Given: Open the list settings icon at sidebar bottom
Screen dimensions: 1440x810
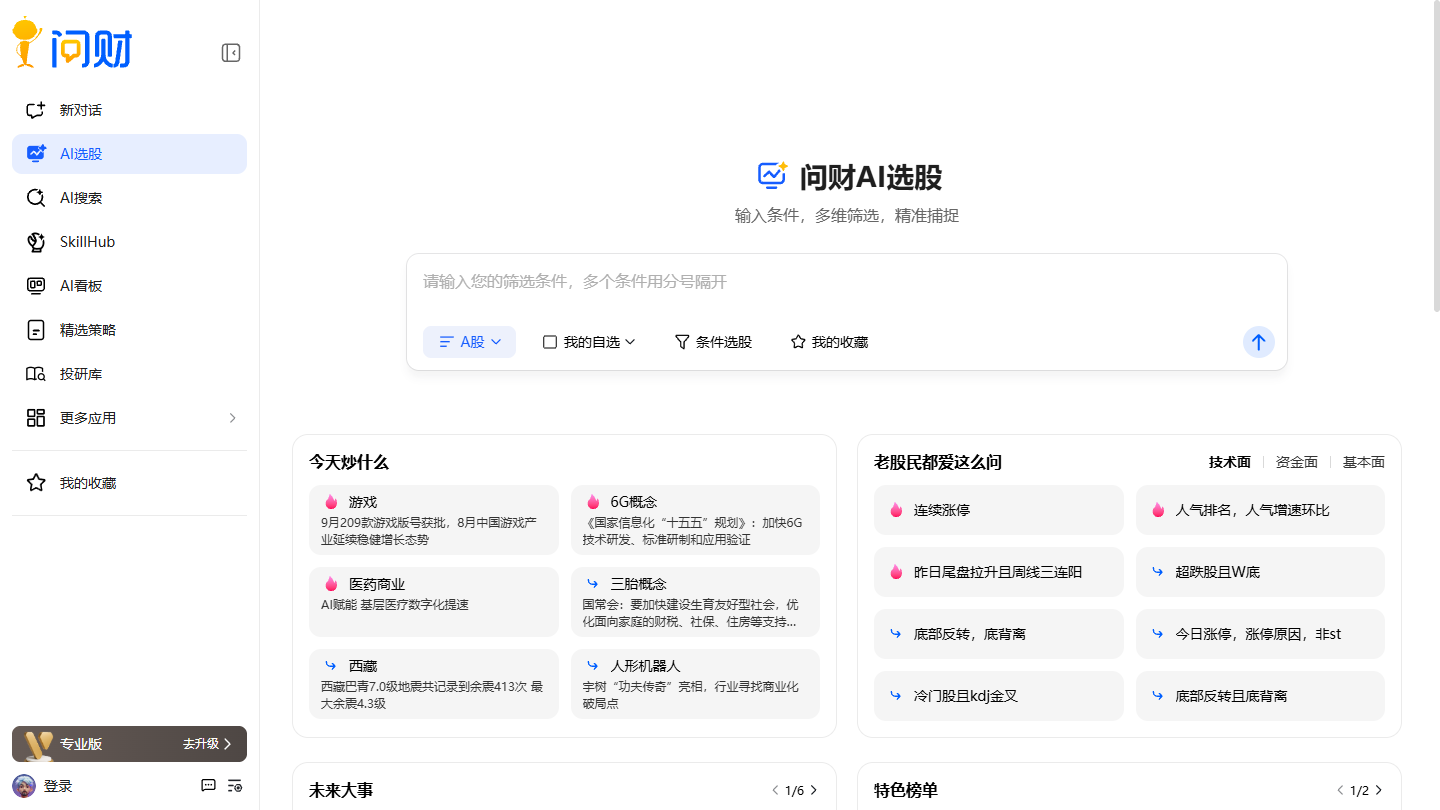Looking at the screenshot, I should (235, 786).
